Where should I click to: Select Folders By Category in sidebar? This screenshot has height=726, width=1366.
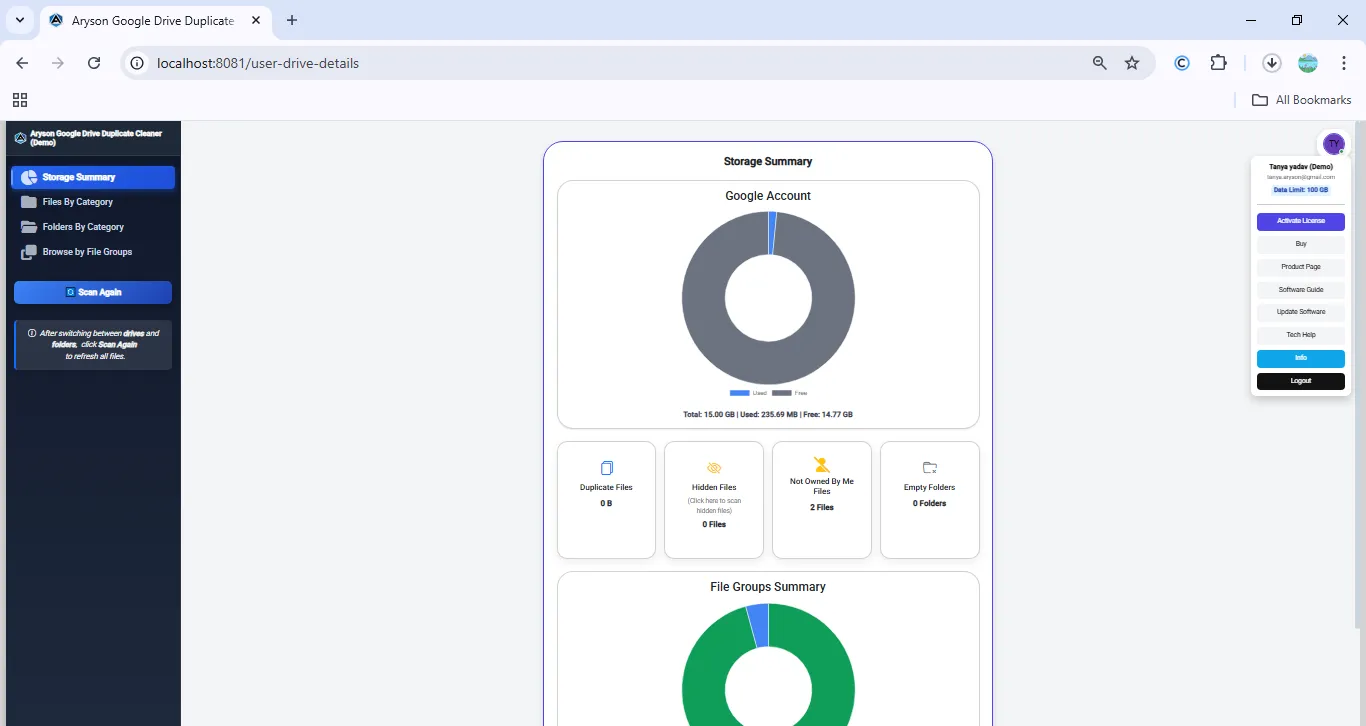(83, 227)
